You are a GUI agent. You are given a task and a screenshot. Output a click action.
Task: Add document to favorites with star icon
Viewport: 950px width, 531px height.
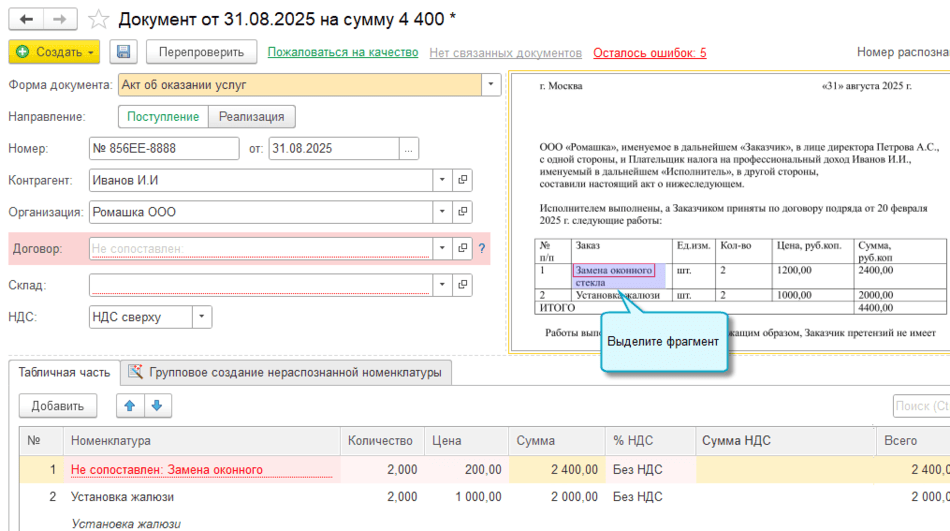point(98,20)
